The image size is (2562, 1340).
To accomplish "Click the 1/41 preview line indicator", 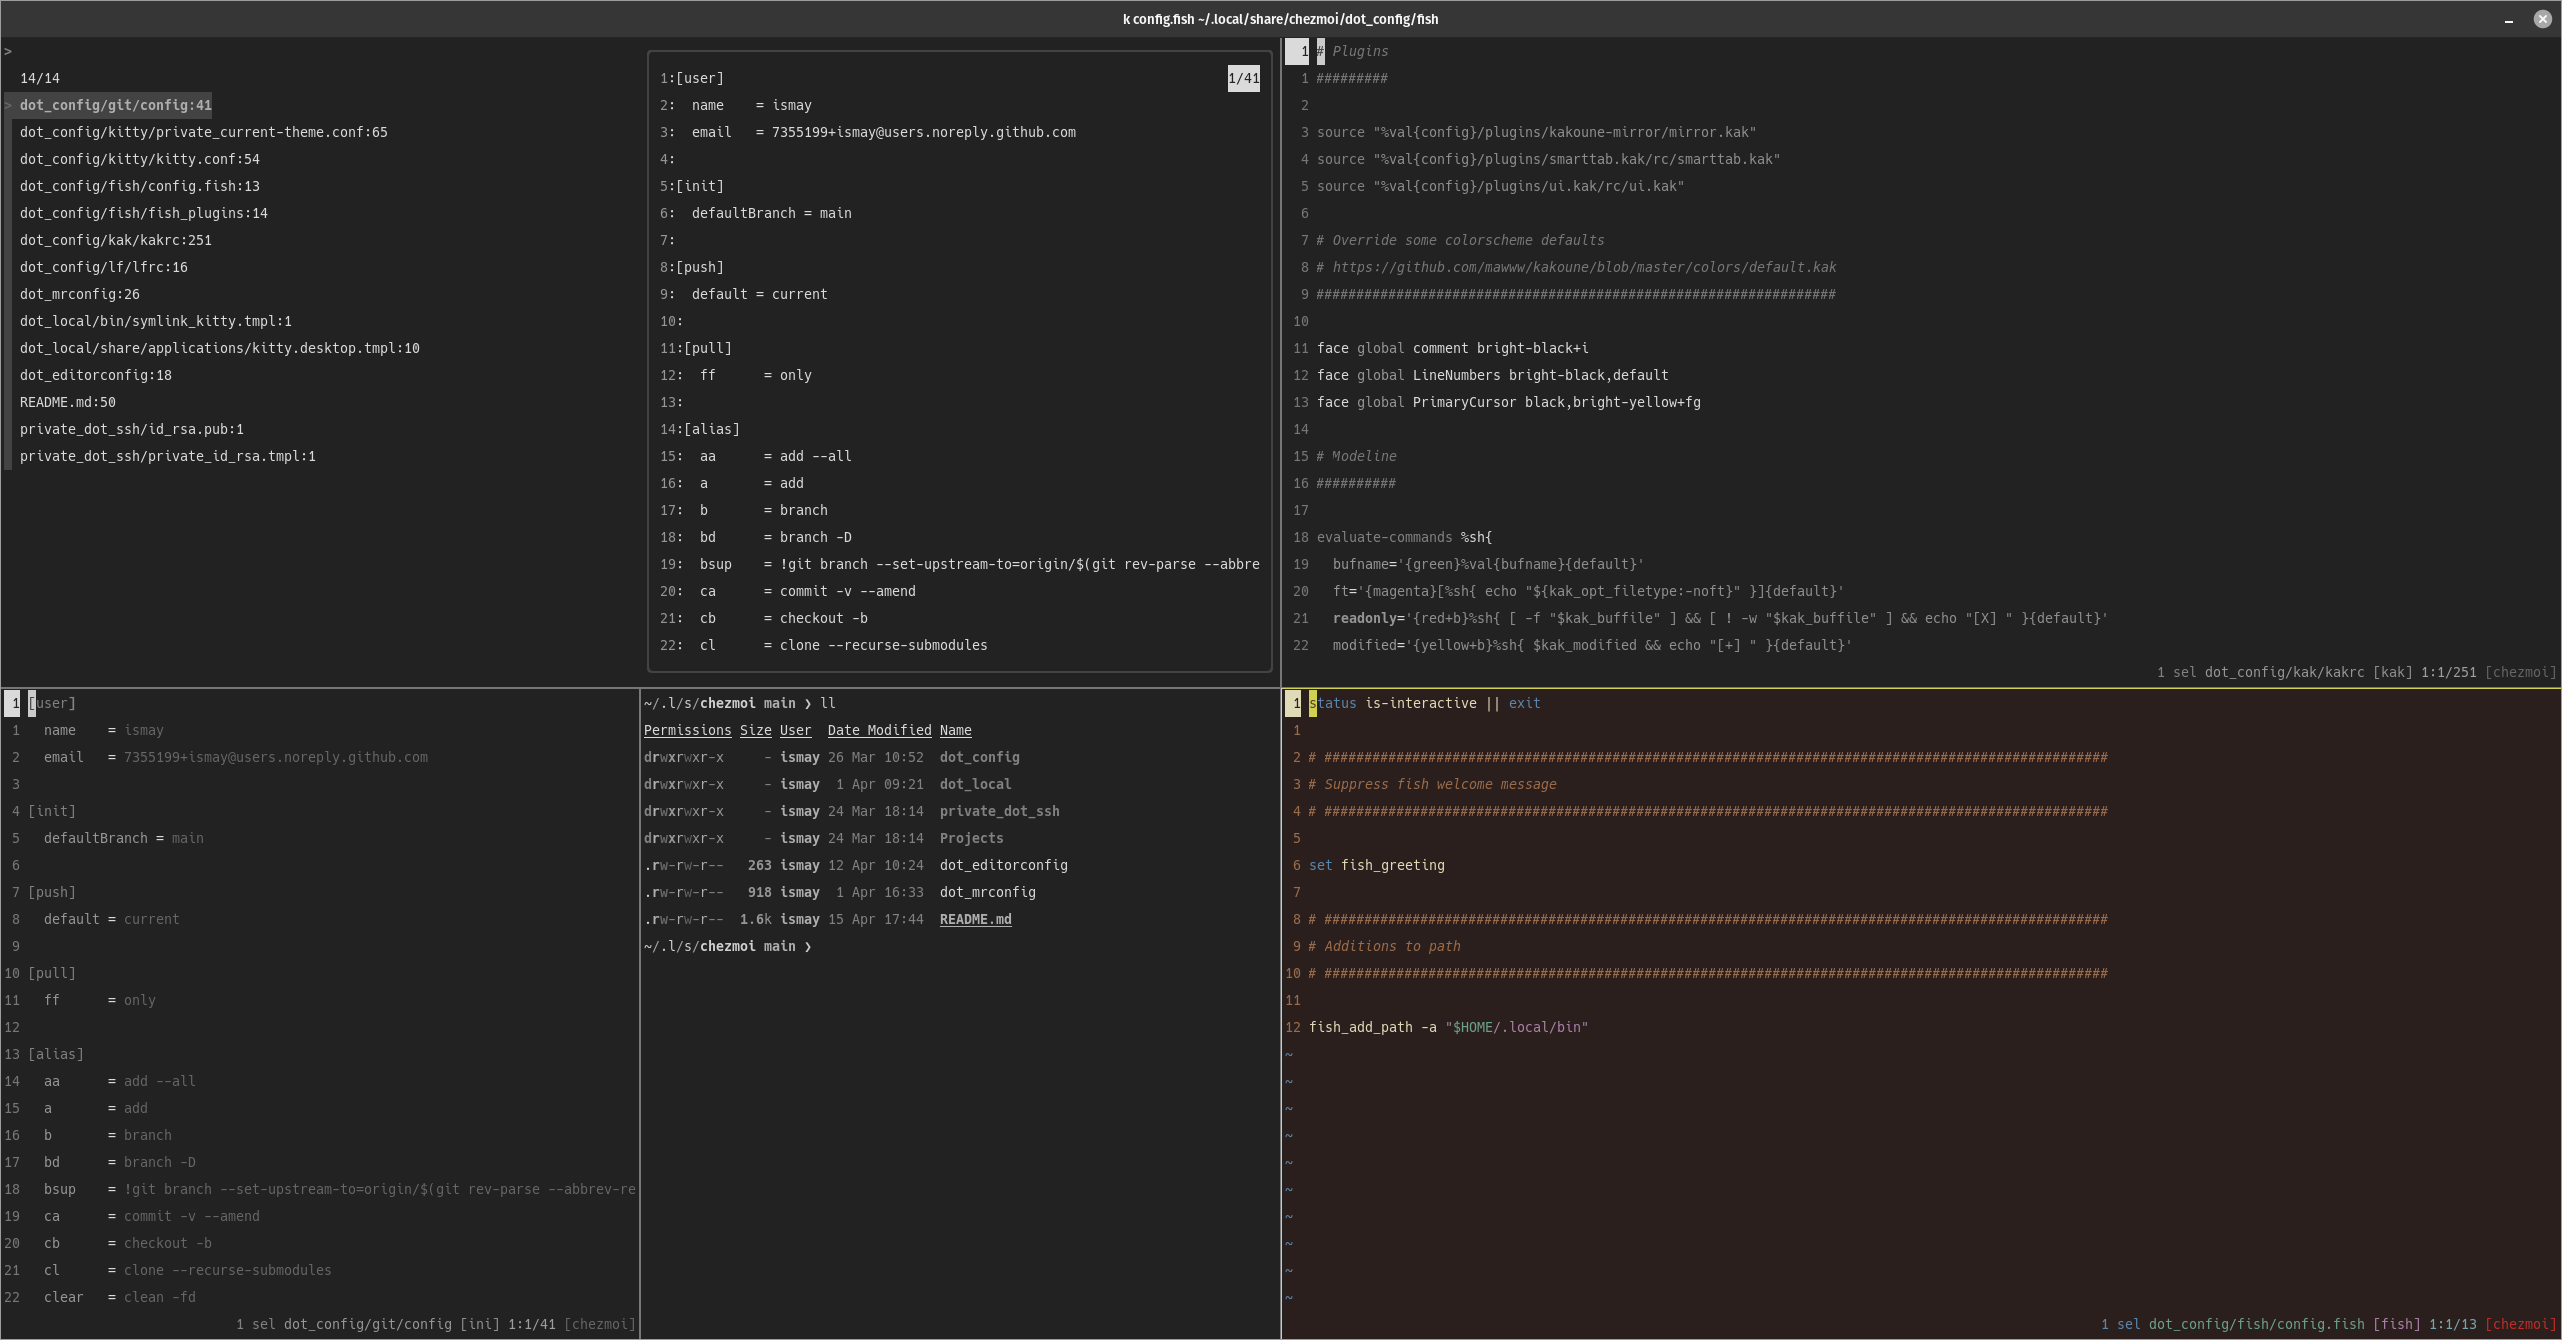I will pos(1244,78).
